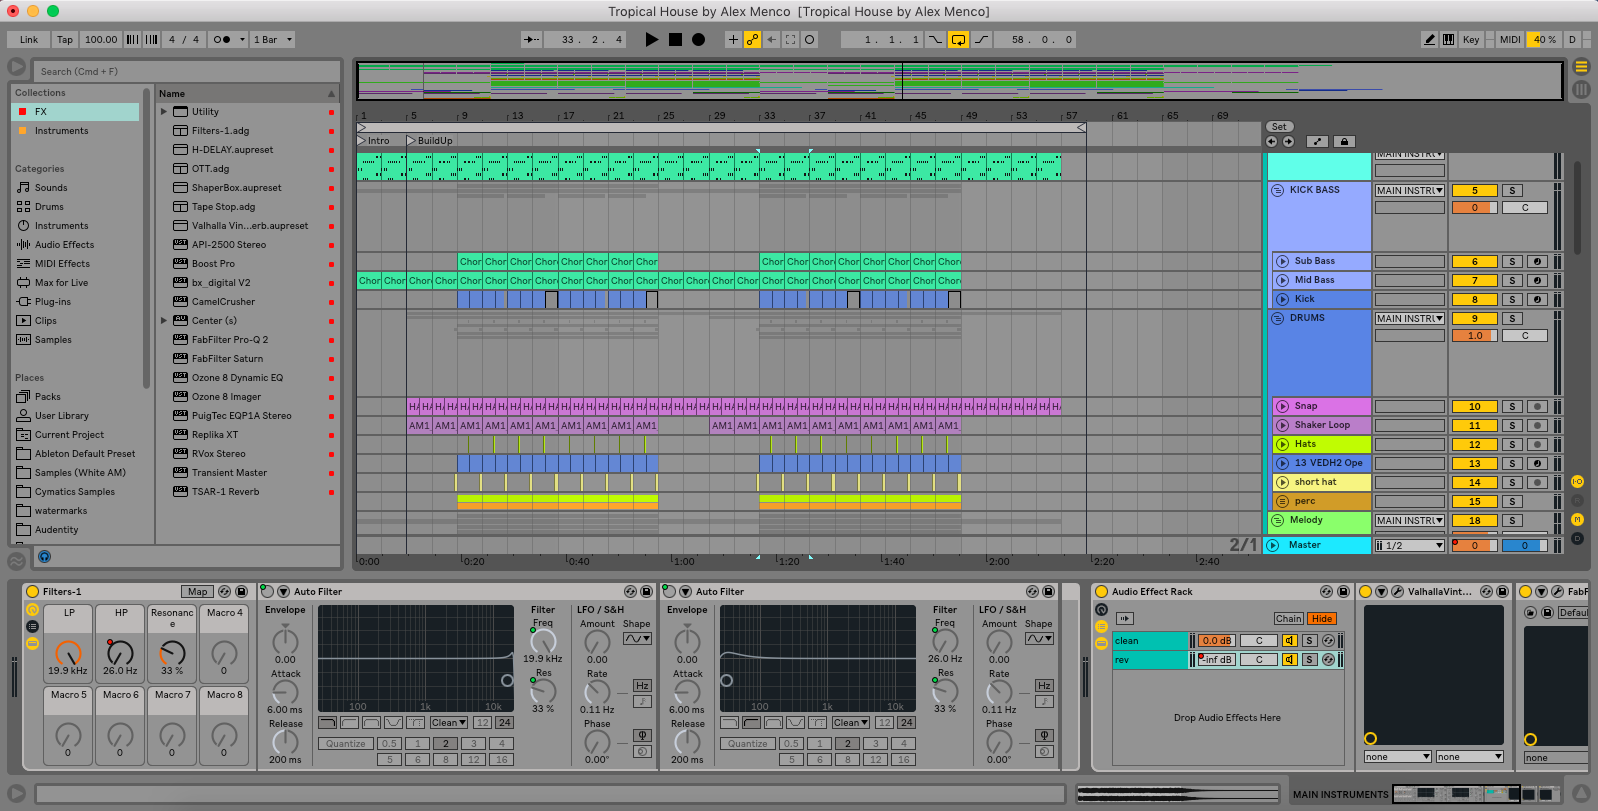Image resolution: width=1598 pixels, height=811 pixels.
Task: Toggle Filters-1 device on/off
Action: [32, 592]
